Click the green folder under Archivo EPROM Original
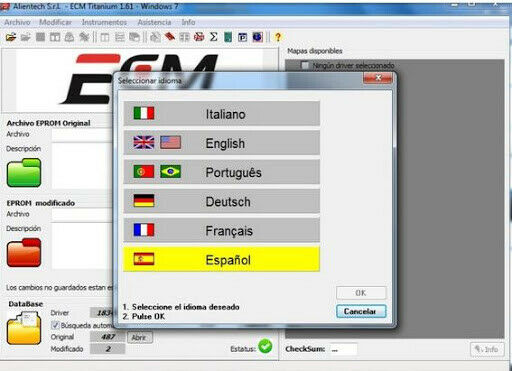This screenshot has width=512, height=371. [x=24, y=173]
